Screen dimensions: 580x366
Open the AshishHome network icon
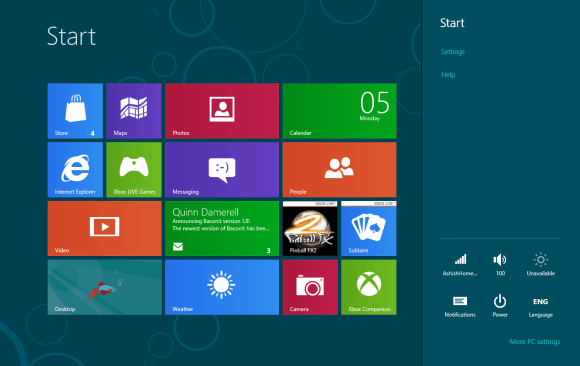point(460,265)
